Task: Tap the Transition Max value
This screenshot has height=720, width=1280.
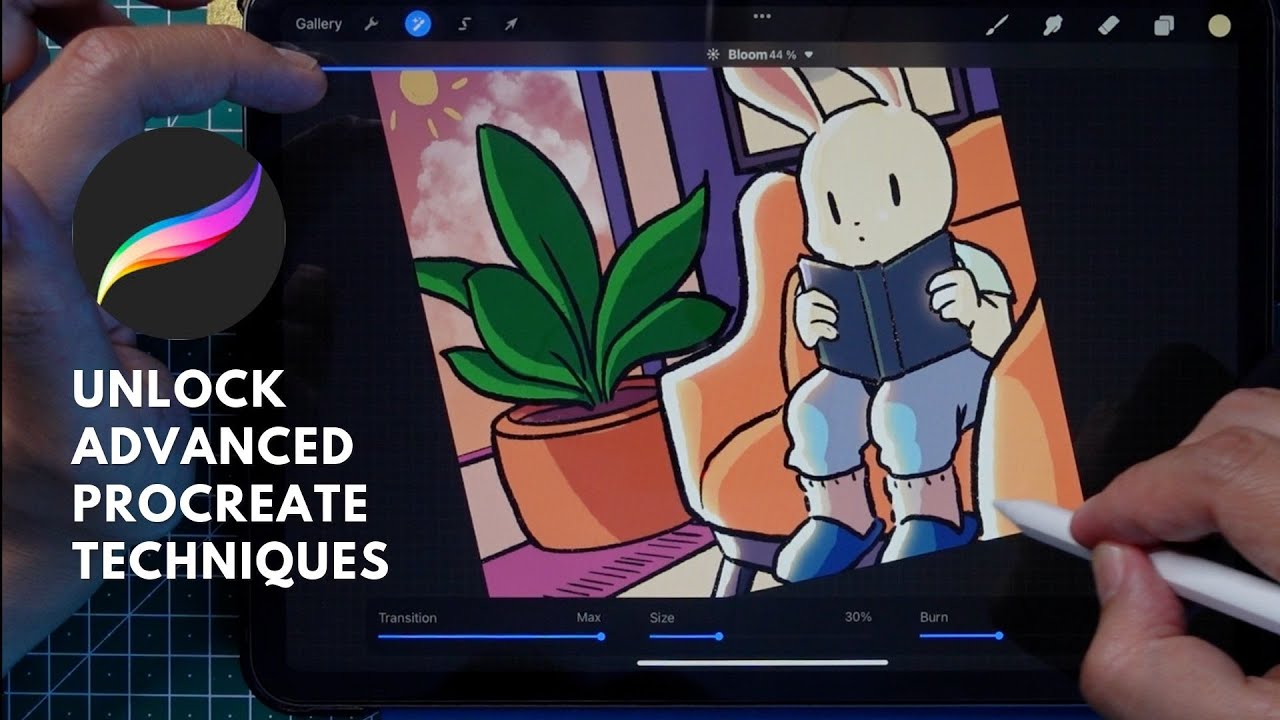Action: click(x=589, y=617)
